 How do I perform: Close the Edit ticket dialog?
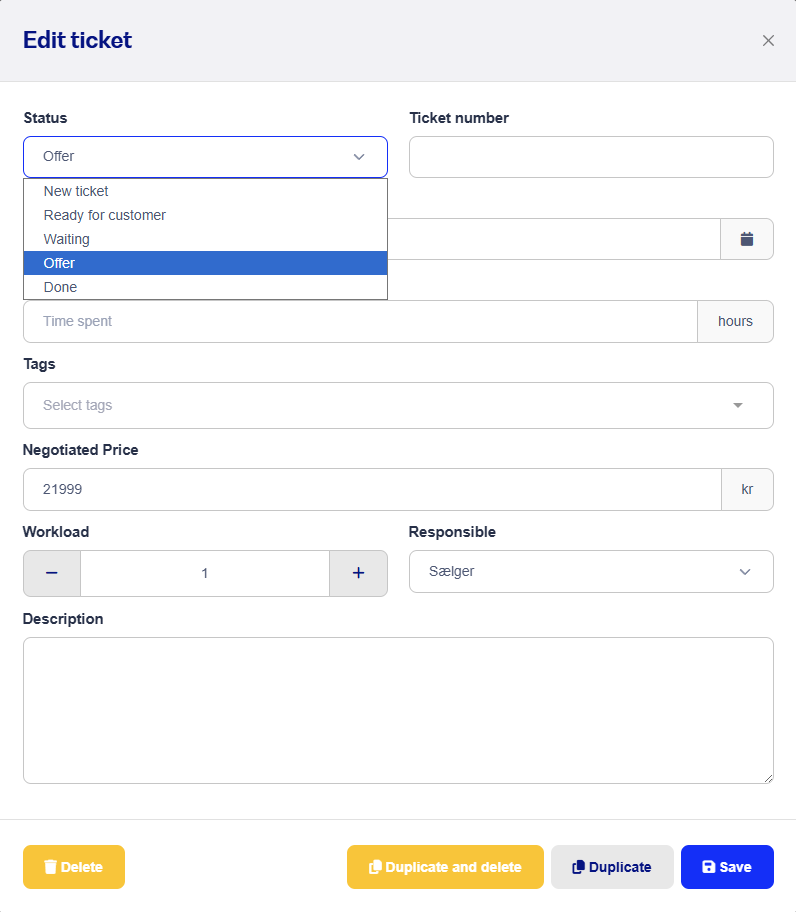pyautogui.click(x=768, y=41)
